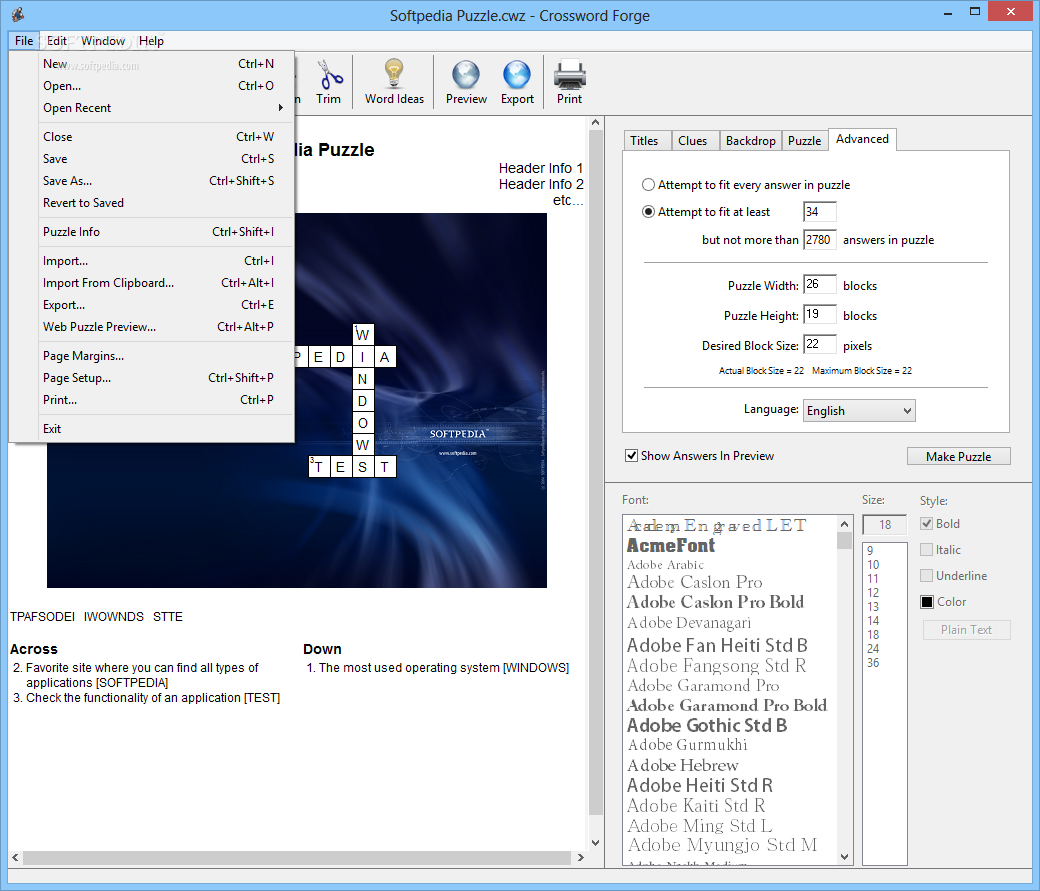This screenshot has width=1040, height=891.
Task: Open the Help menu
Action: click(151, 40)
